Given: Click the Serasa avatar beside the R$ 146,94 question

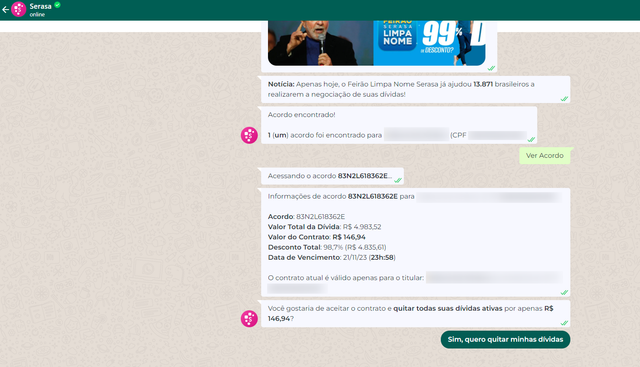Looking at the screenshot, I should (249, 318).
